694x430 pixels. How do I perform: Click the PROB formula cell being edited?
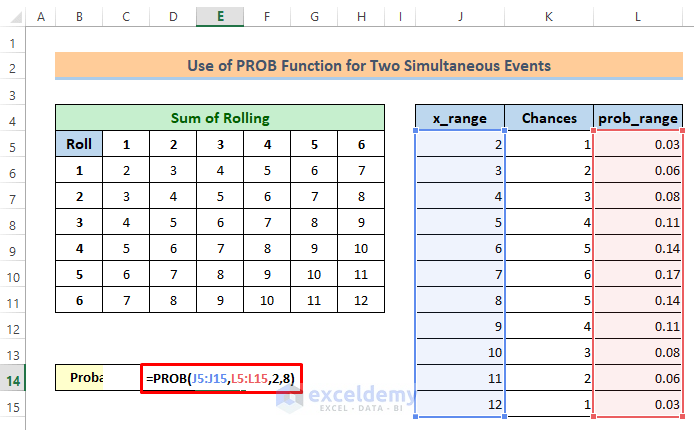pyautogui.click(x=224, y=378)
